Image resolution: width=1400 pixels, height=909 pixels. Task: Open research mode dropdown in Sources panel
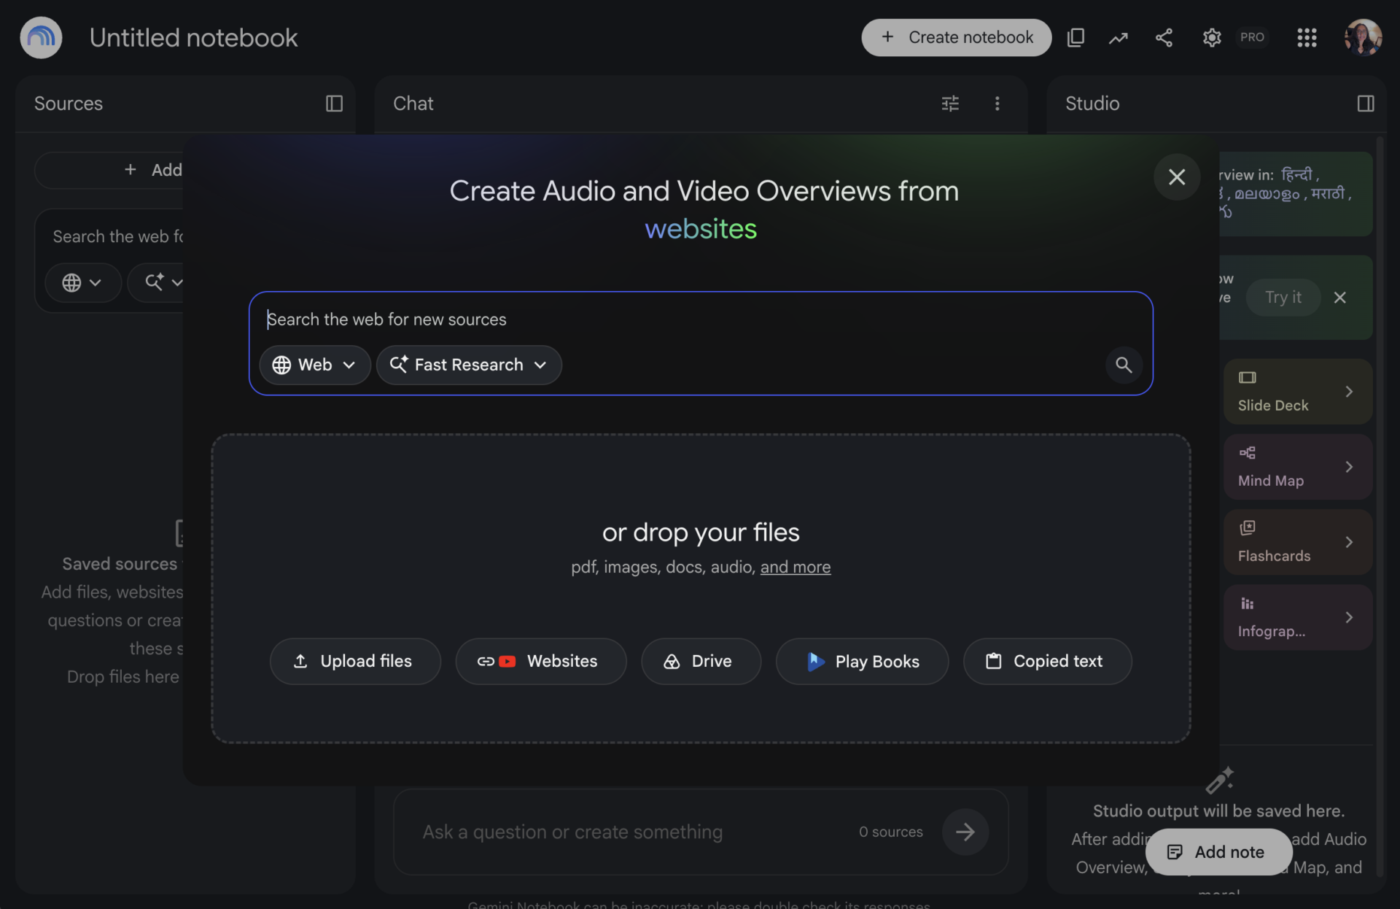coord(158,283)
